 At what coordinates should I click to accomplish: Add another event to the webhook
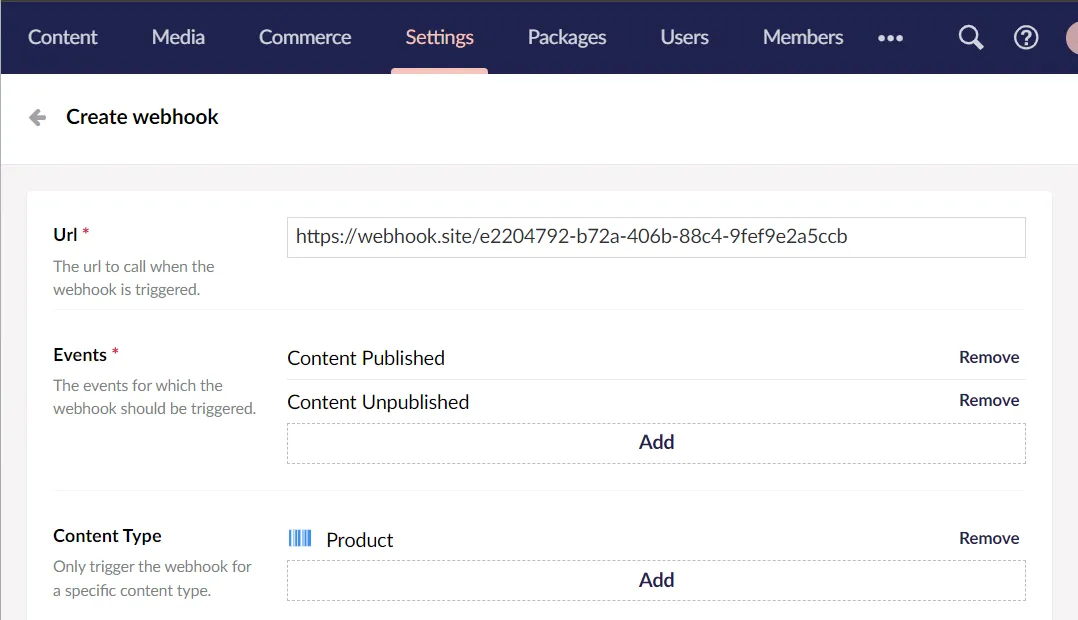pyautogui.click(x=656, y=443)
